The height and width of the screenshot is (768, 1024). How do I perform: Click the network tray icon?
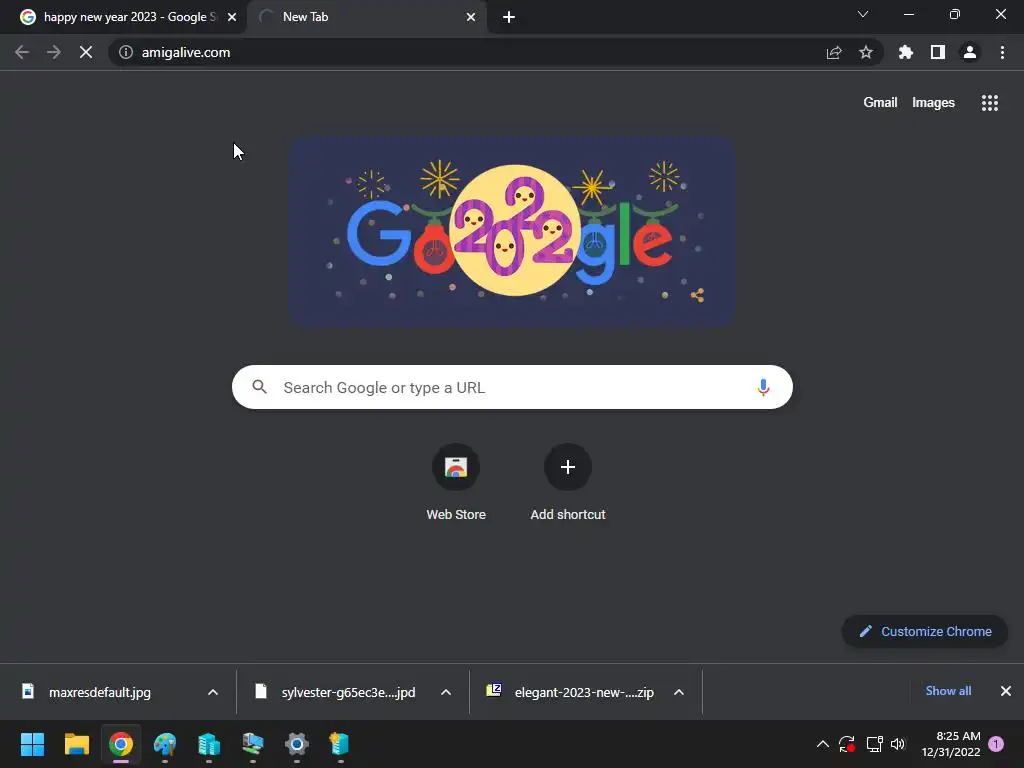click(874, 744)
